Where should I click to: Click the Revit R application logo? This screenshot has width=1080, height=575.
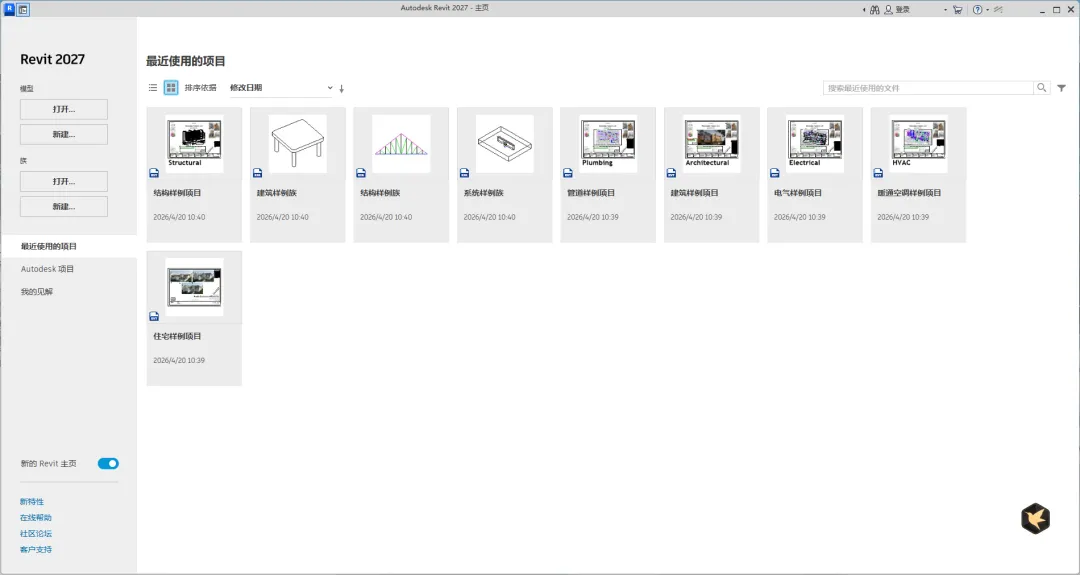pyautogui.click(x=10, y=10)
